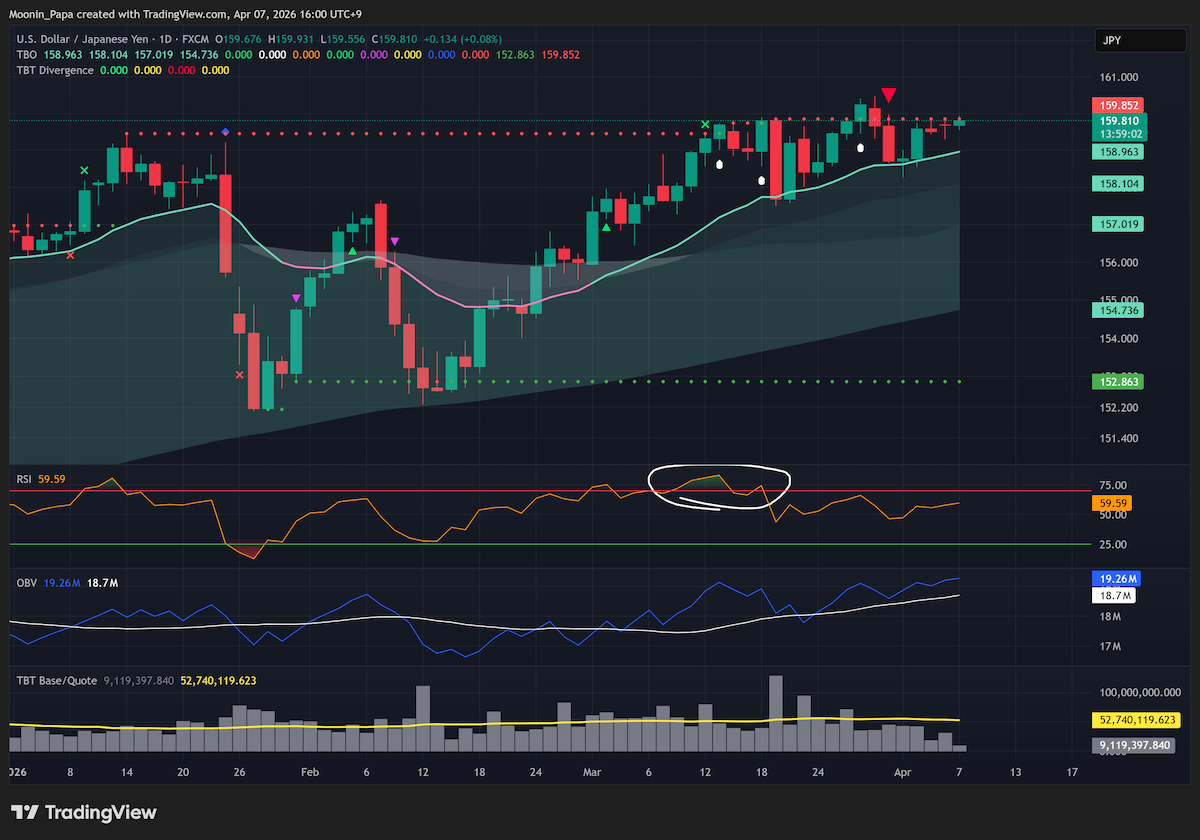This screenshot has width=1200, height=840.
Task: Click the white marker in late March
Action: pyautogui.click(x=861, y=148)
